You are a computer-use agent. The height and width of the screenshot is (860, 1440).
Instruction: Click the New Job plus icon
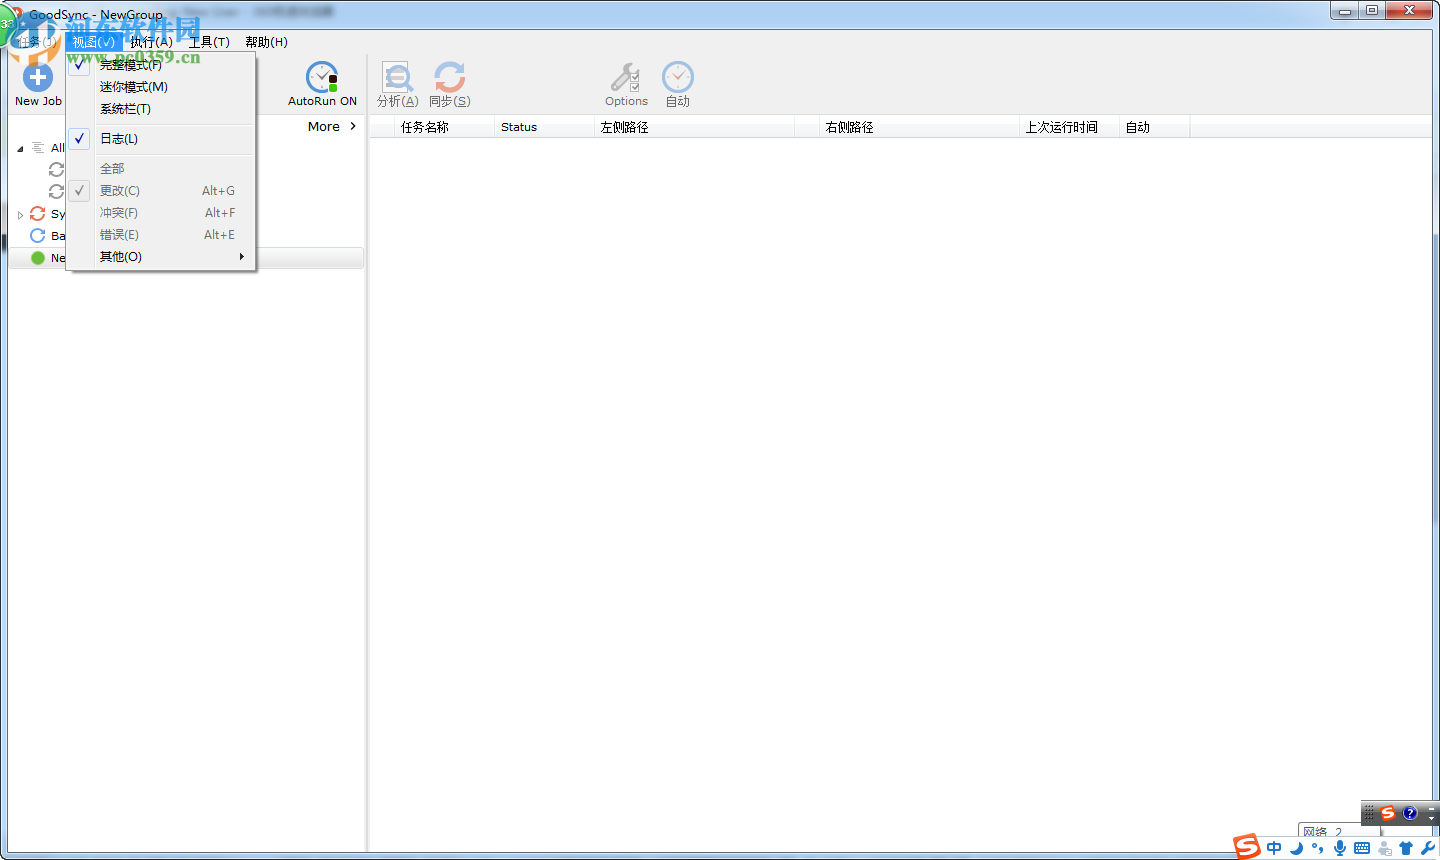click(38, 77)
